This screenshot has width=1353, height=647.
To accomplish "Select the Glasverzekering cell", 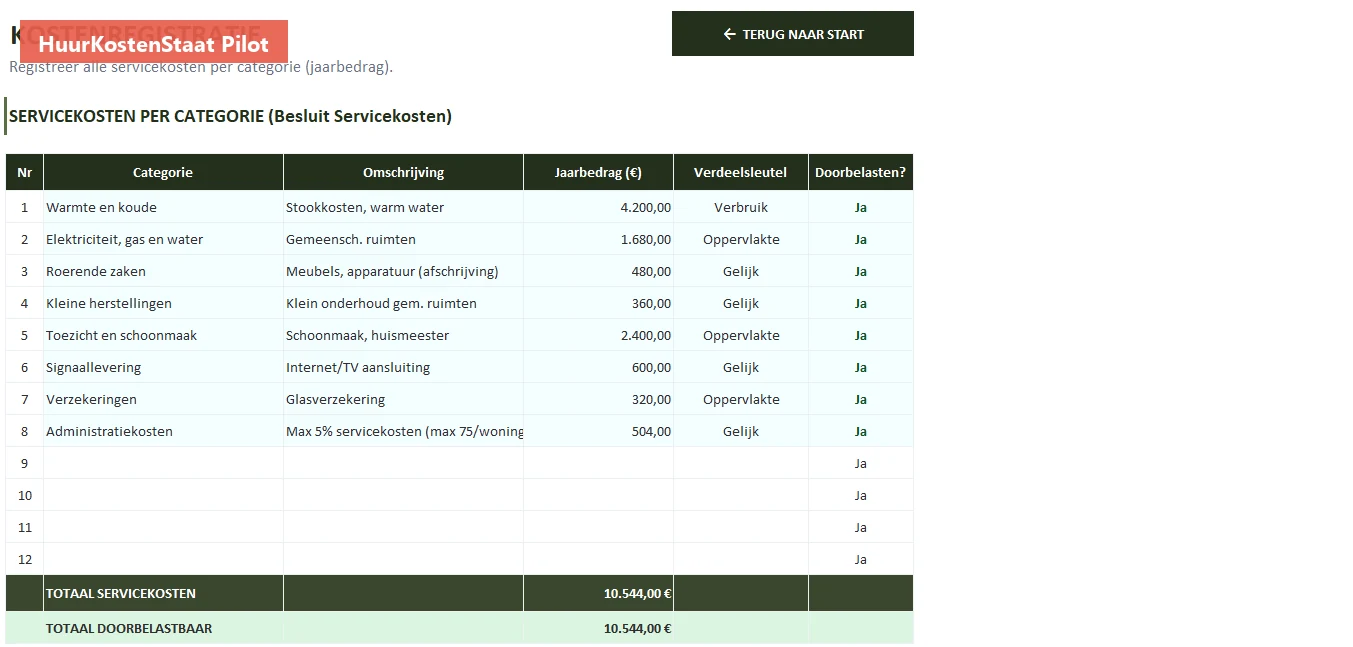I will [403, 399].
